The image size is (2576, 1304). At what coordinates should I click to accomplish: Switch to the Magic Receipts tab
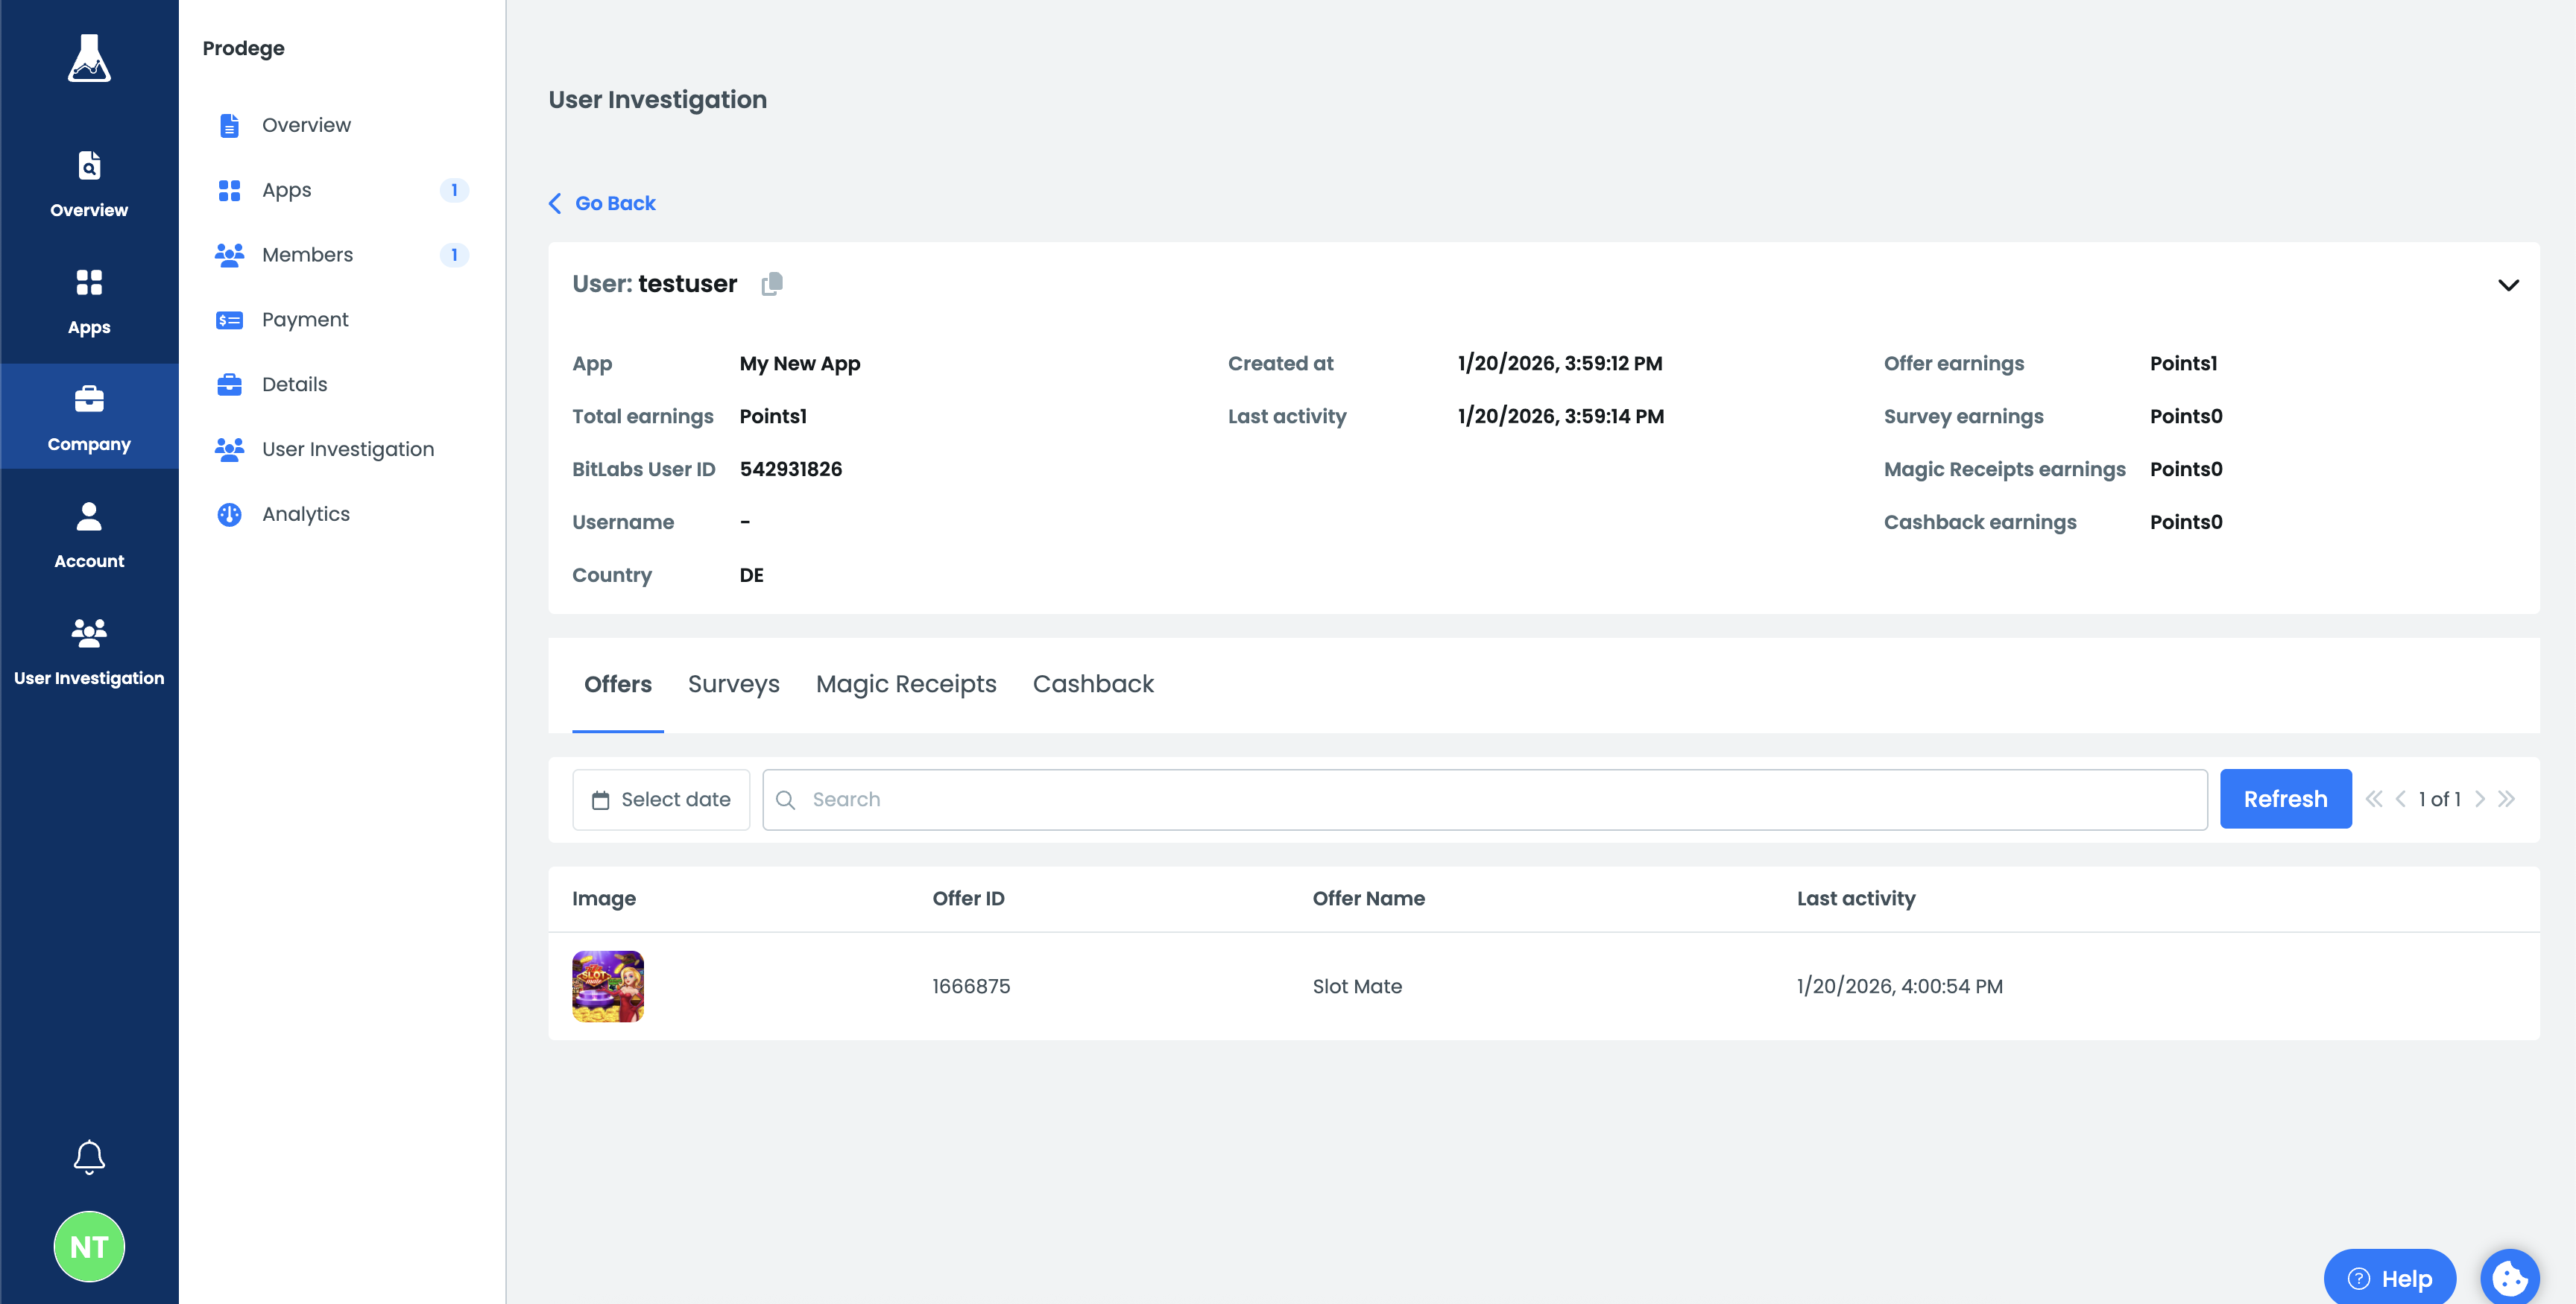click(x=905, y=684)
